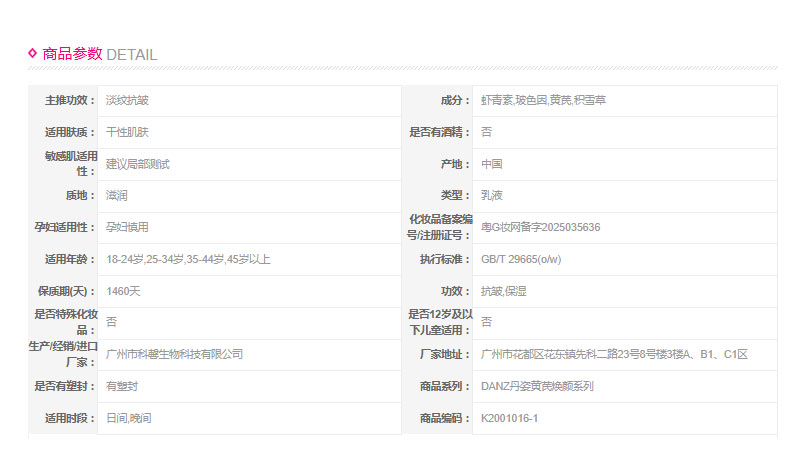
Task: Click the 类型 value 乳液
Action: (x=491, y=196)
